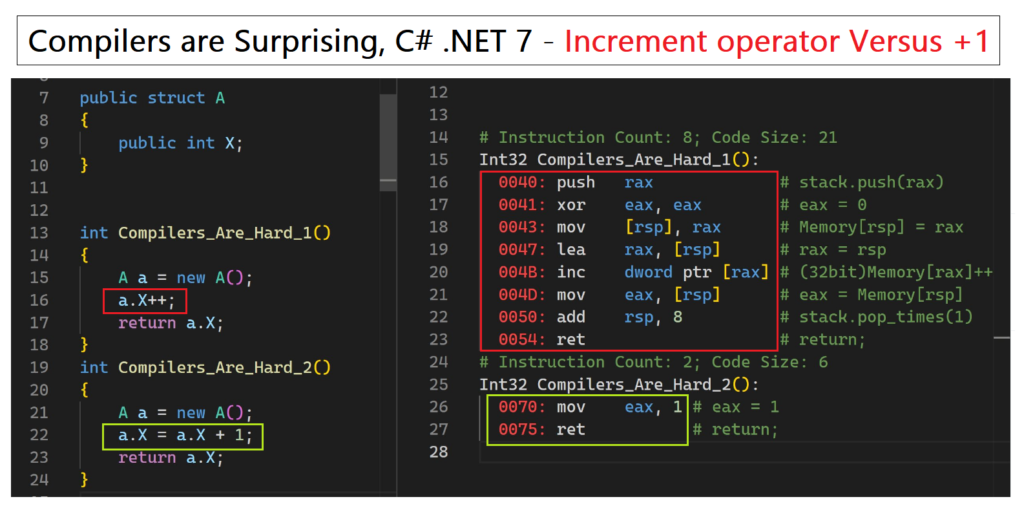The image size is (1024, 508).
Task: Click the title text 'Increment operator Versus +1'
Action: [777, 41]
